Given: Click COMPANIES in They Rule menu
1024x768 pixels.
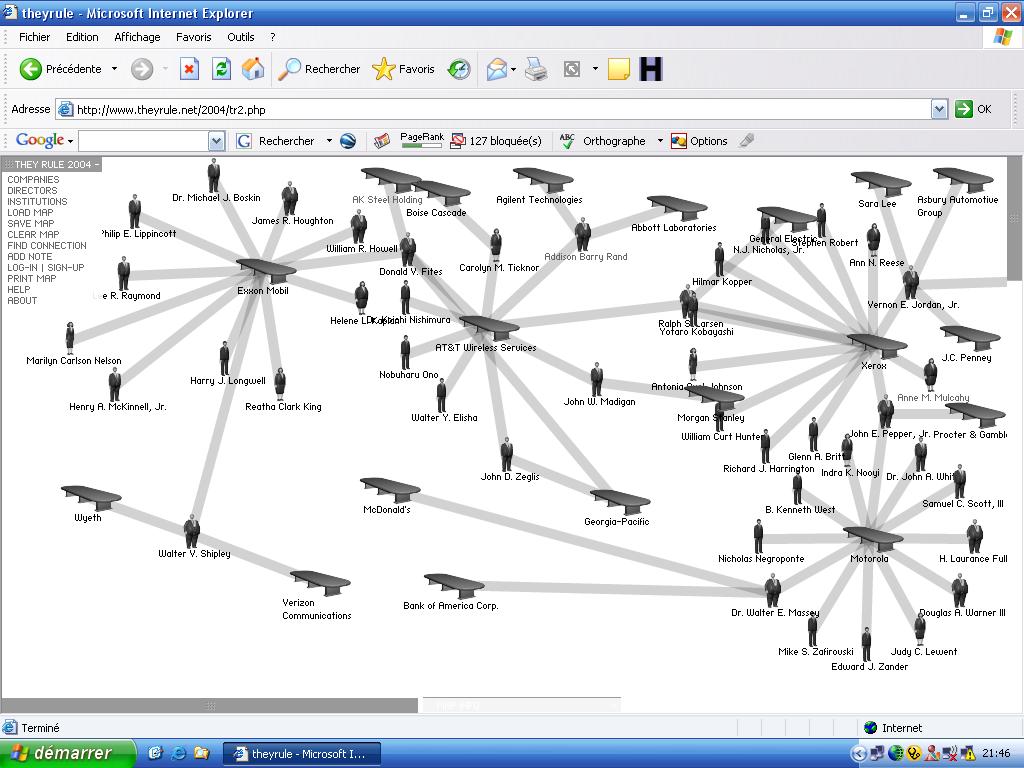Looking at the screenshot, I should point(33,180).
